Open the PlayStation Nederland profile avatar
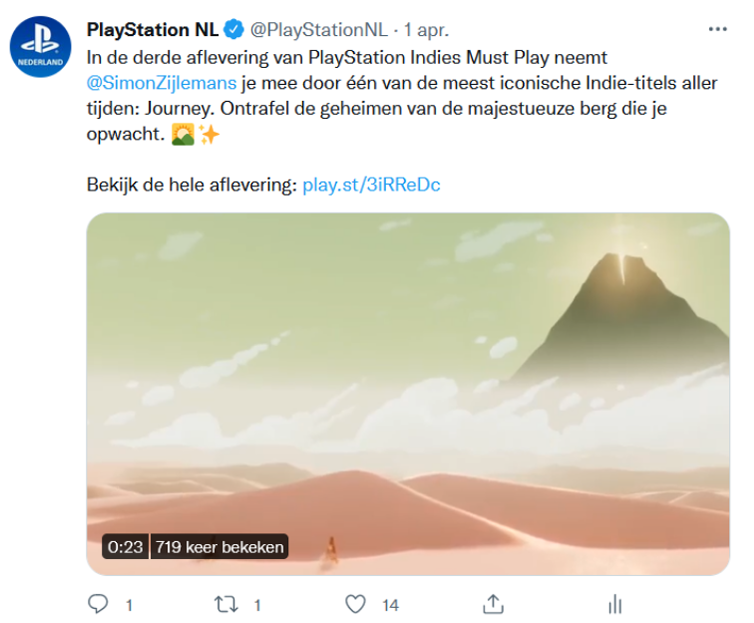This screenshot has height=623, width=754. tap(40, 47)
